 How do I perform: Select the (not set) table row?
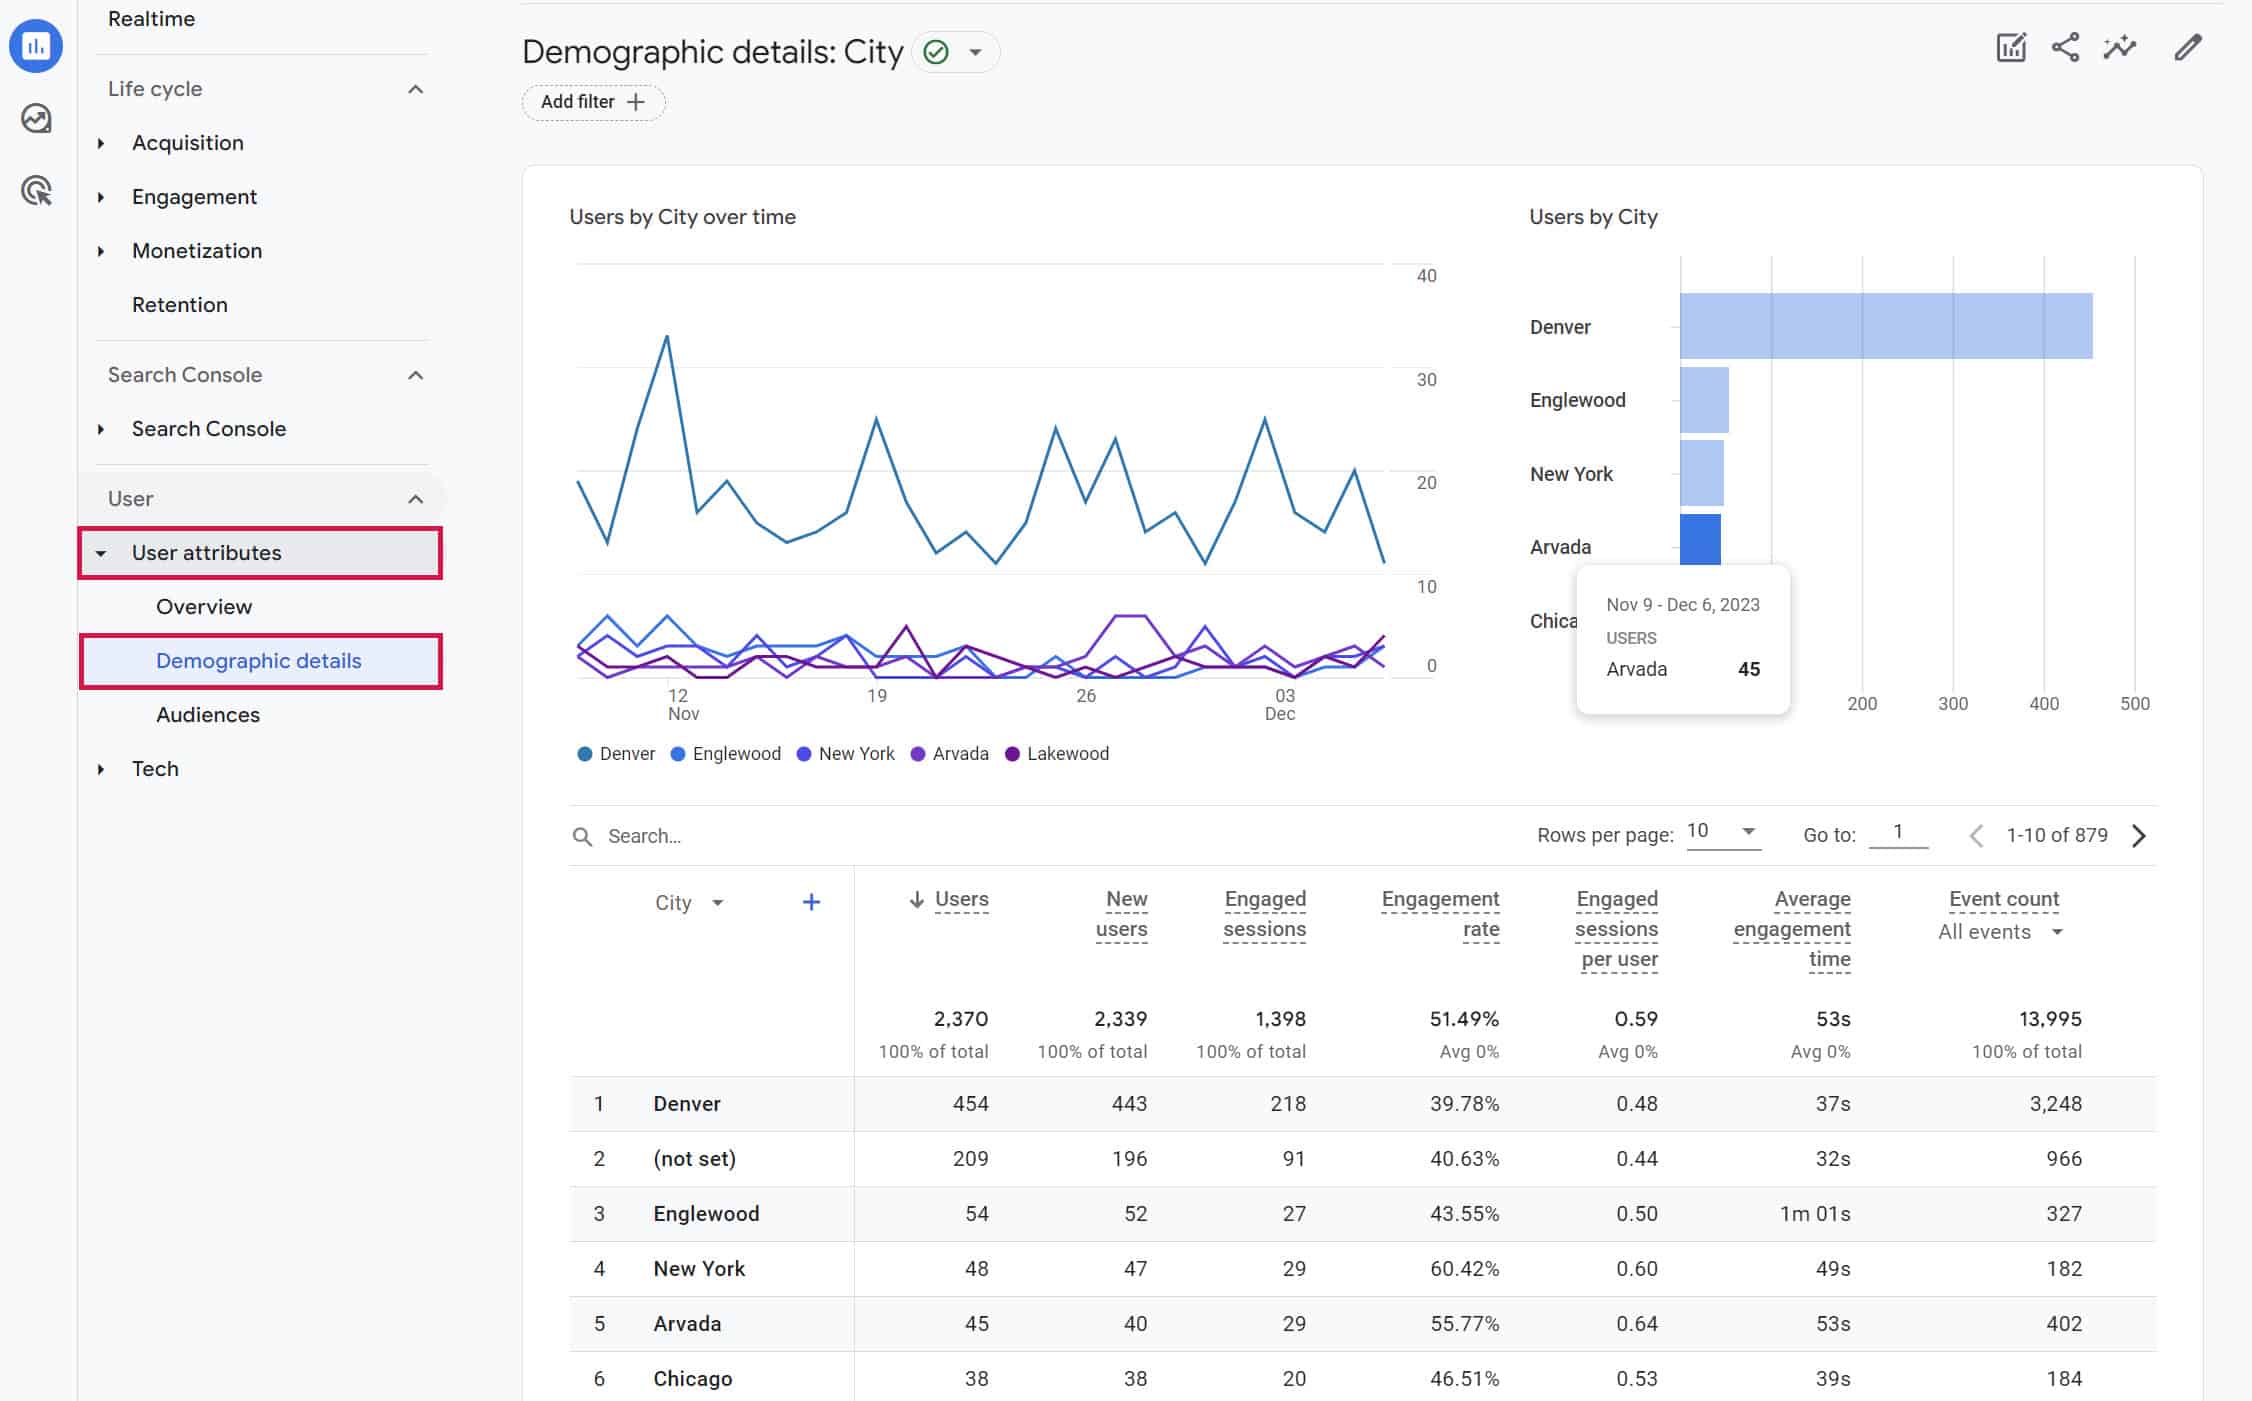(1363, 1159)
